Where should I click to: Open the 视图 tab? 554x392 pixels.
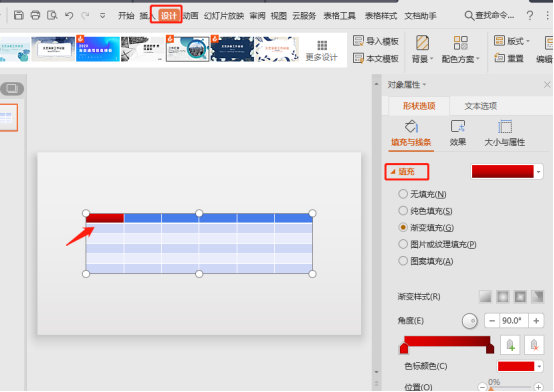point(278,16)
